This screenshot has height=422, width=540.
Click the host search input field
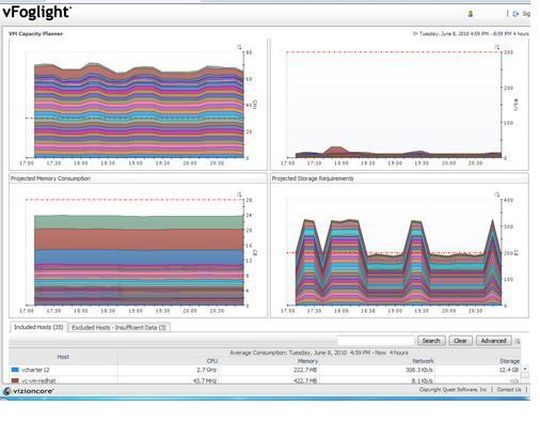coord(376,341)
